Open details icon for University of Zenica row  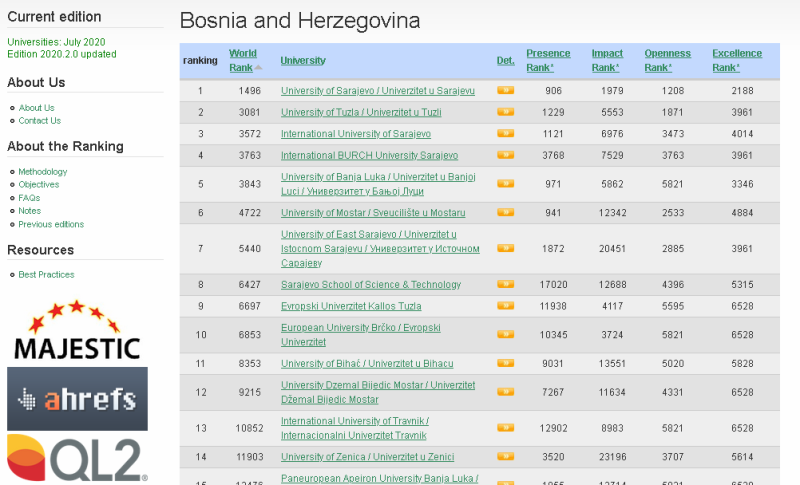point(505,456)
